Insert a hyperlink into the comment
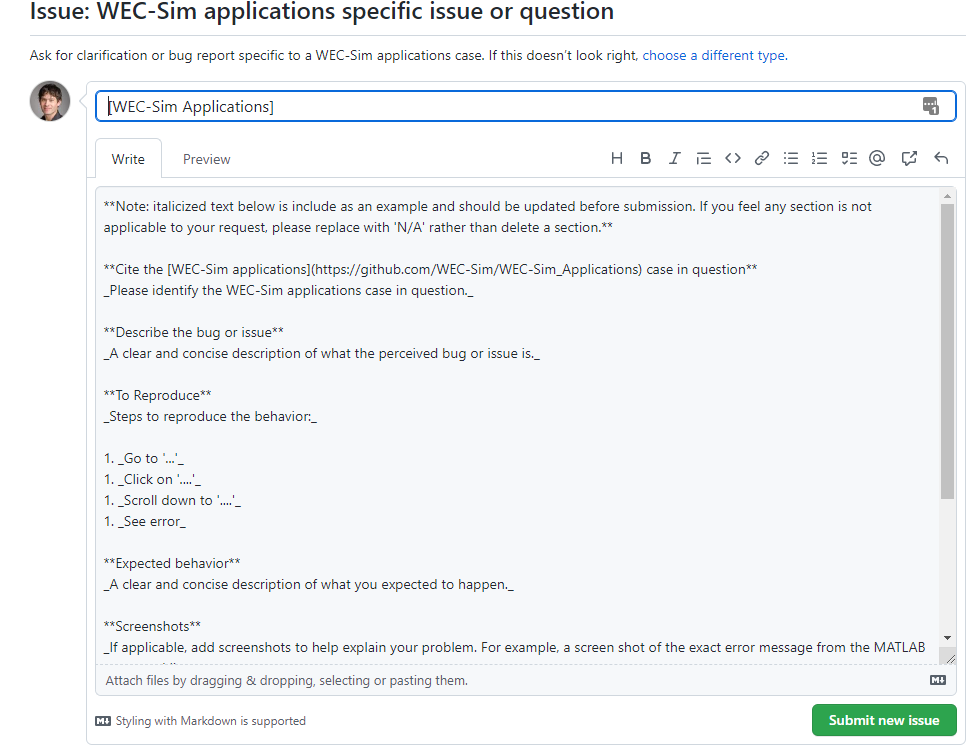The height and width of the screenshot is (750, 977). 762,157
